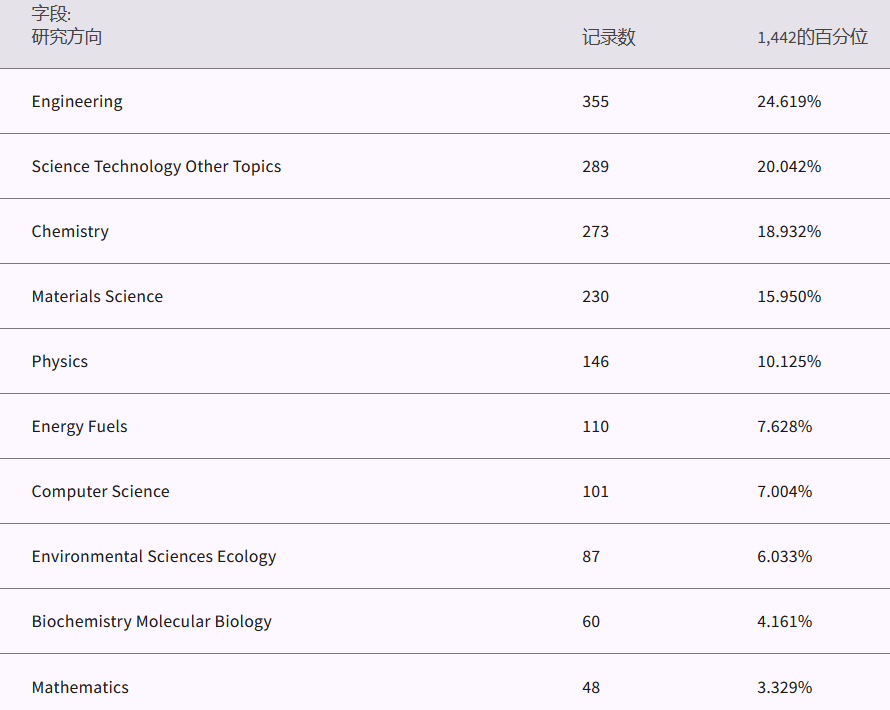Click the Chemistry research area label
The height and width of the screenshot is (710, 890).
(x=70, y=232)
